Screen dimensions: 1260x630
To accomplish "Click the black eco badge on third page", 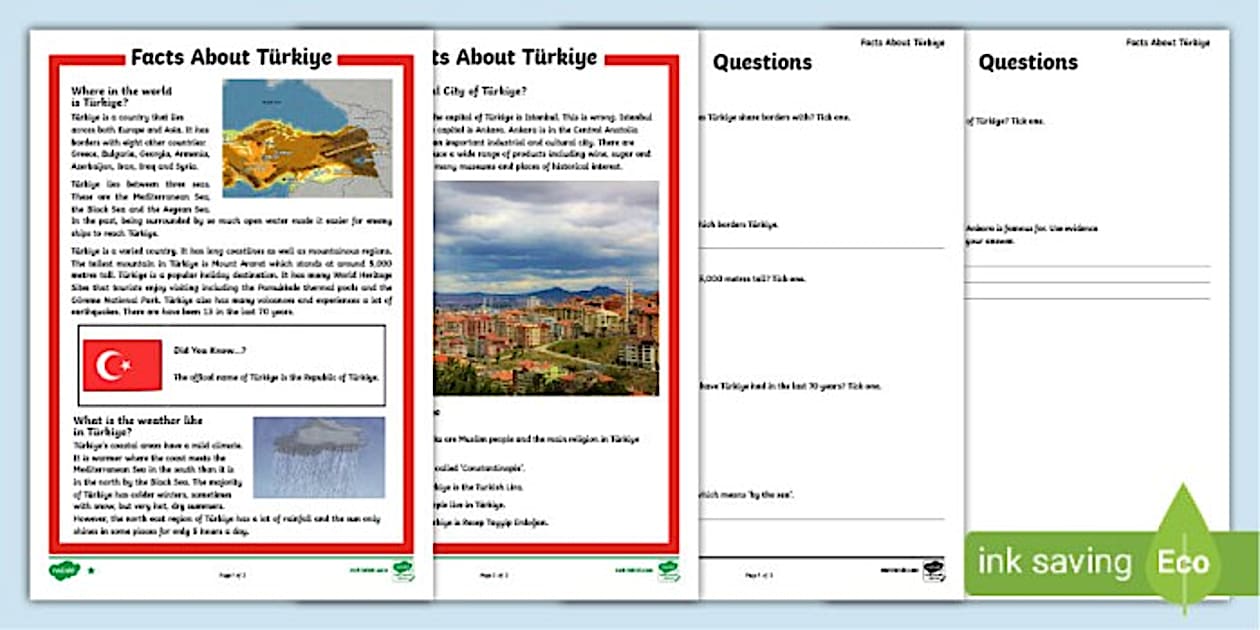I will pos(934,571).
